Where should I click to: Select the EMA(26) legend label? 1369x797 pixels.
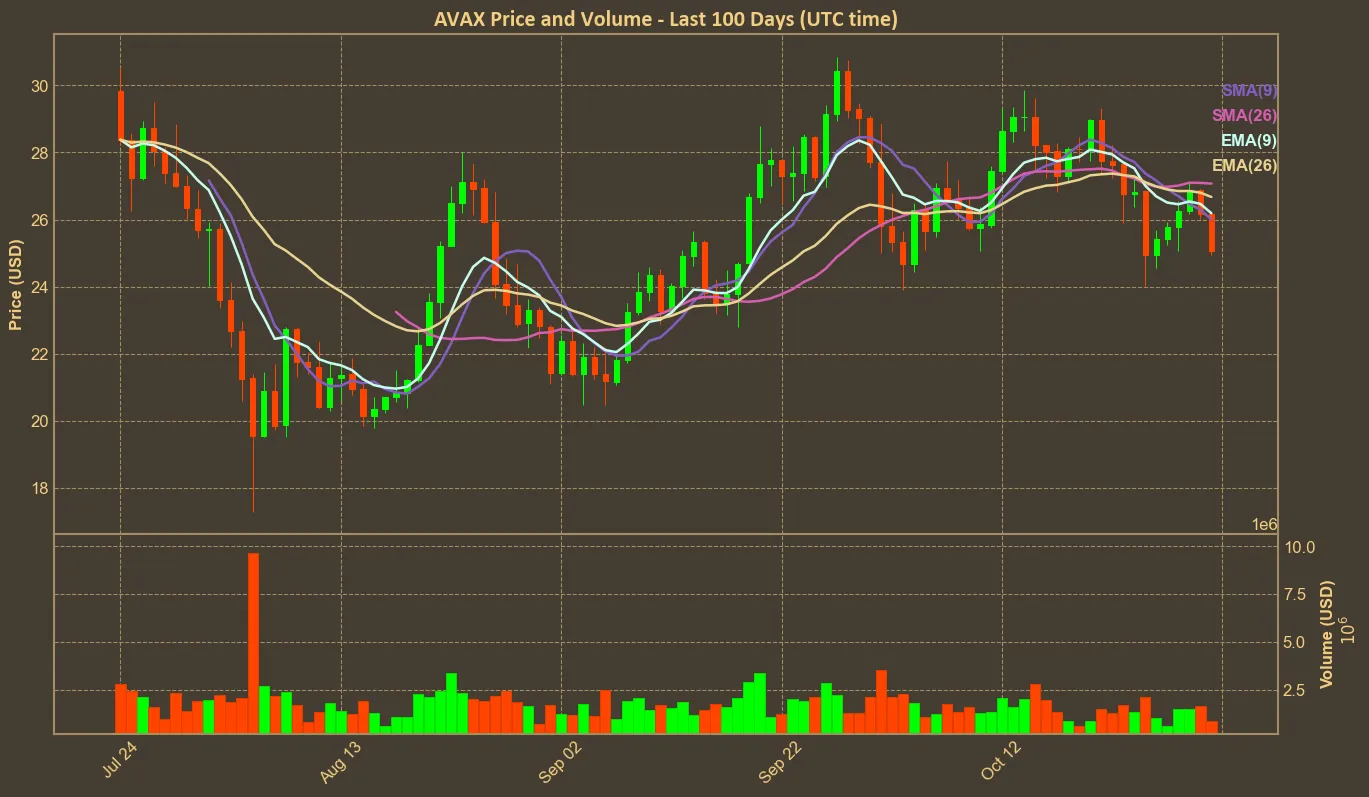click(x=1244, y=165)
